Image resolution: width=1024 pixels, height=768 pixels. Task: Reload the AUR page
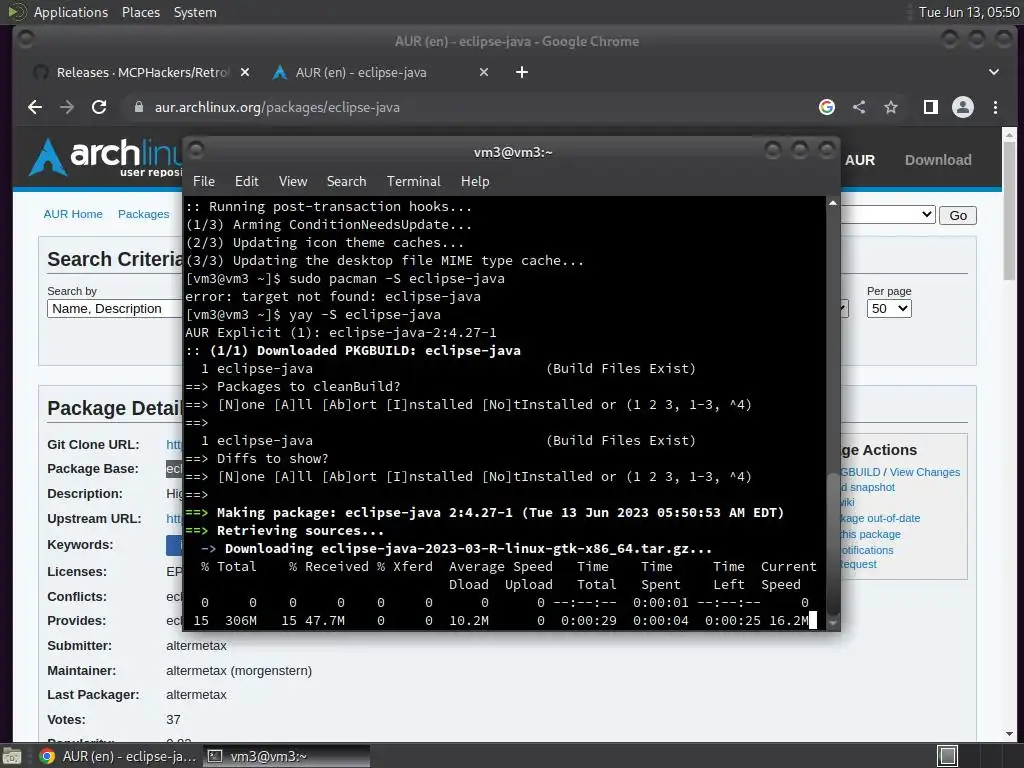click(99, 107)
